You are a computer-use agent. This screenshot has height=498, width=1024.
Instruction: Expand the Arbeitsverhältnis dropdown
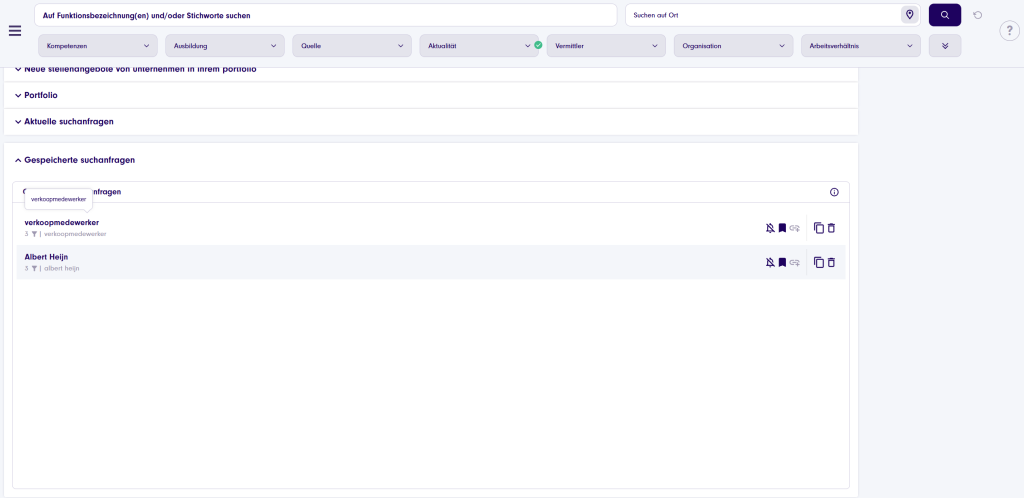(860, 46)
